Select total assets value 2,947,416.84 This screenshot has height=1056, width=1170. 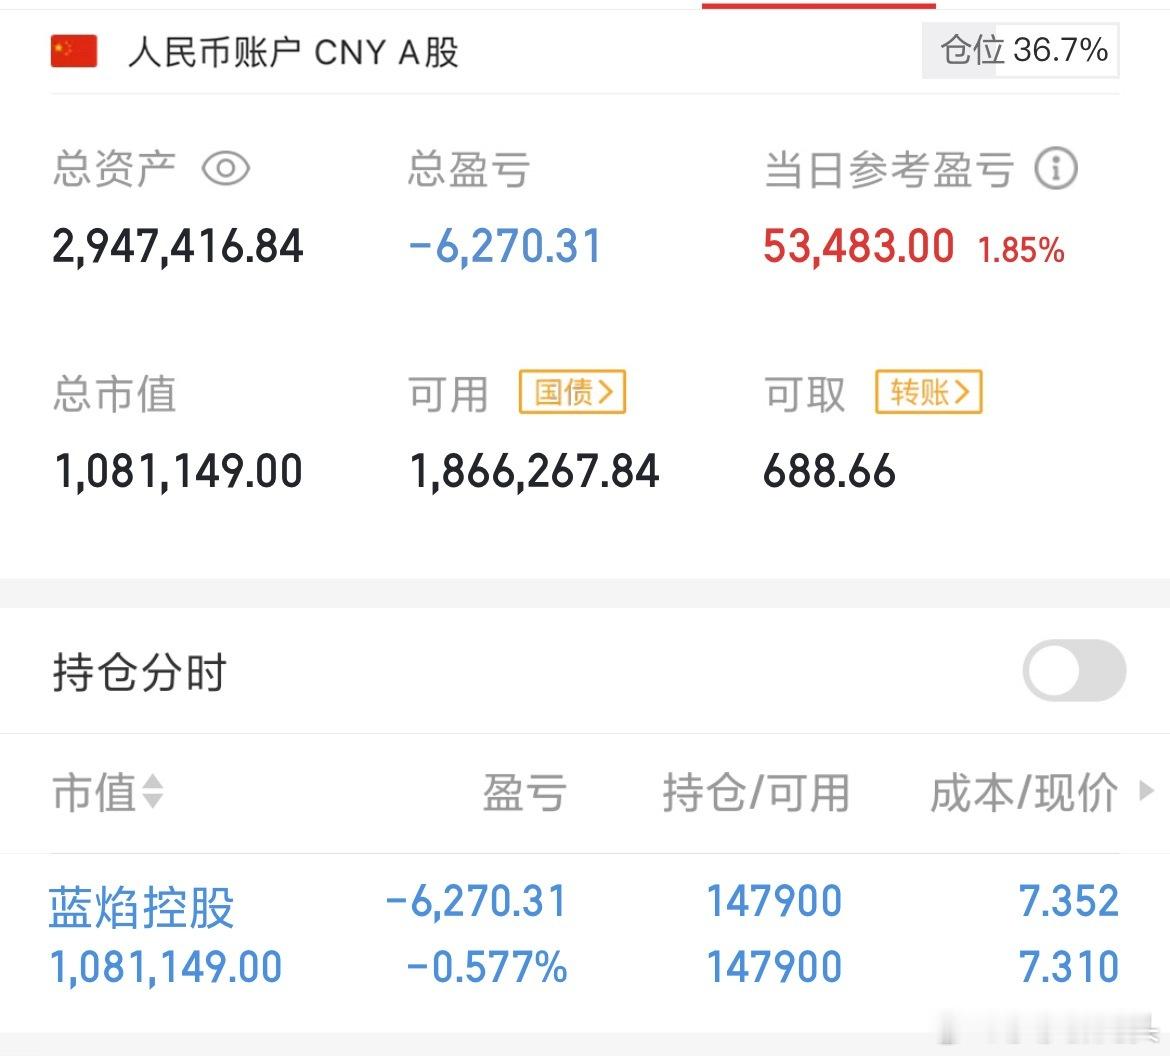(178, 246)
